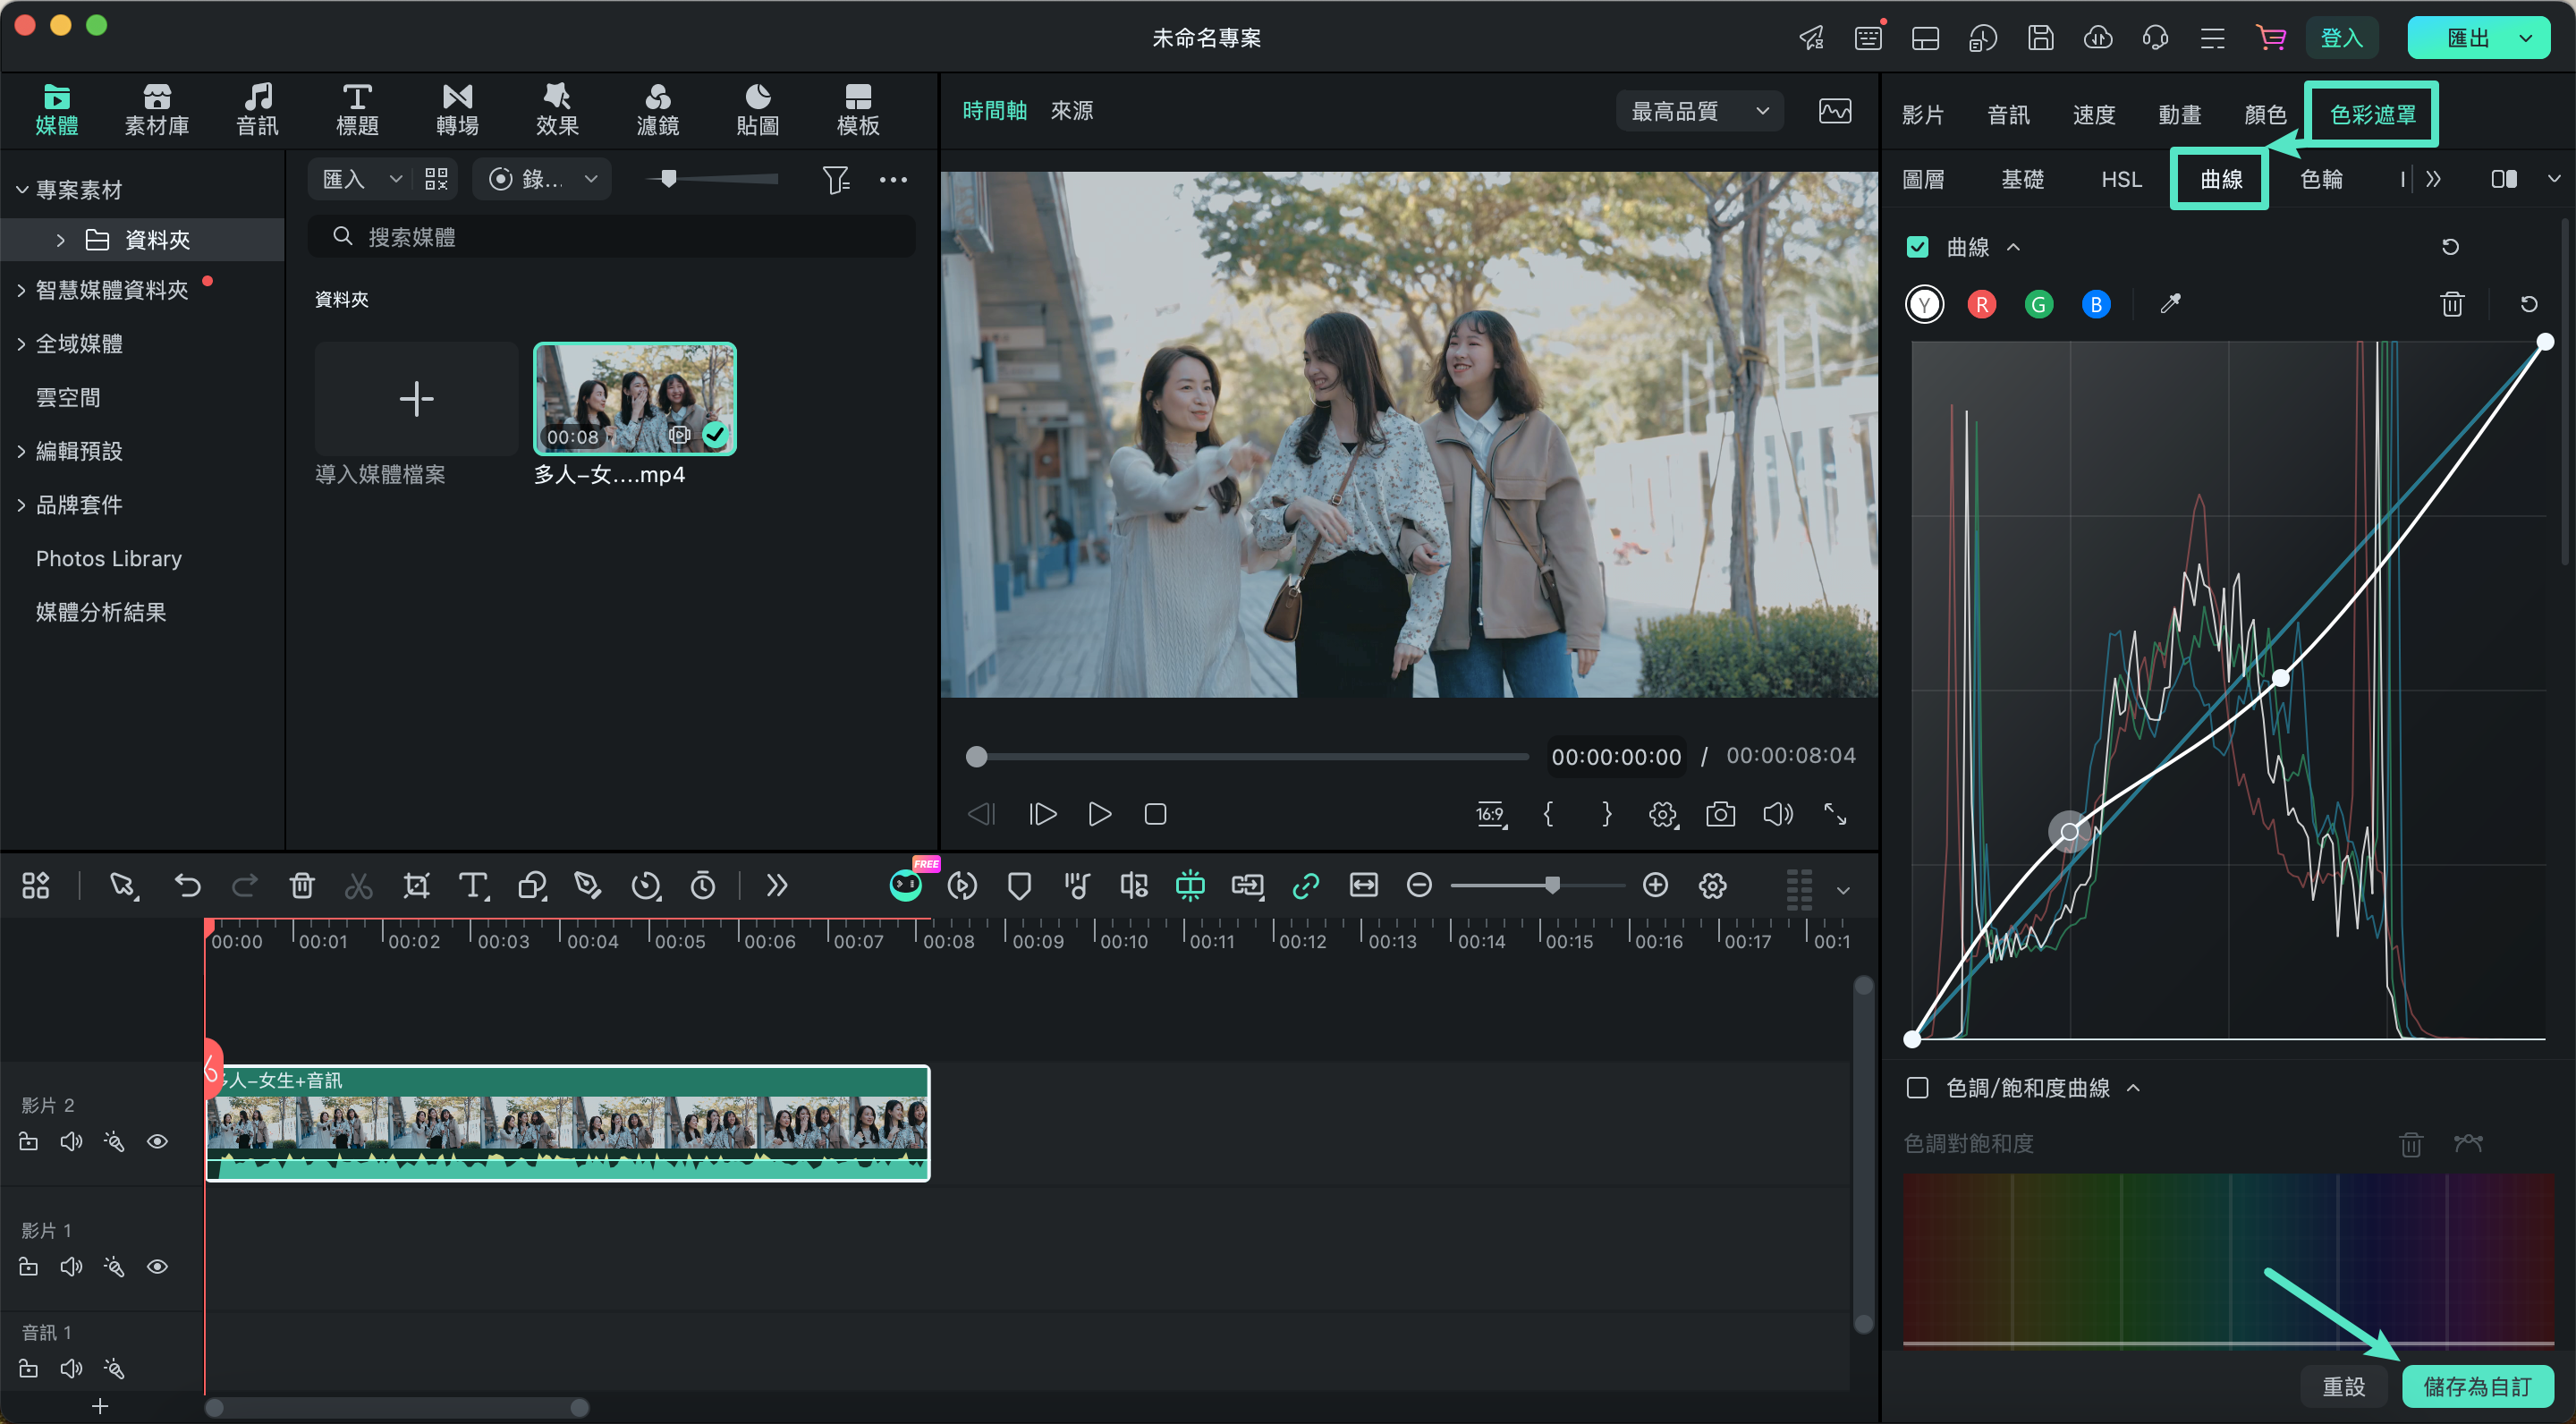This screenshot has height=1424, width=2576.
Task: Open the 匯入 import dropdown
Action: [395, 179]
